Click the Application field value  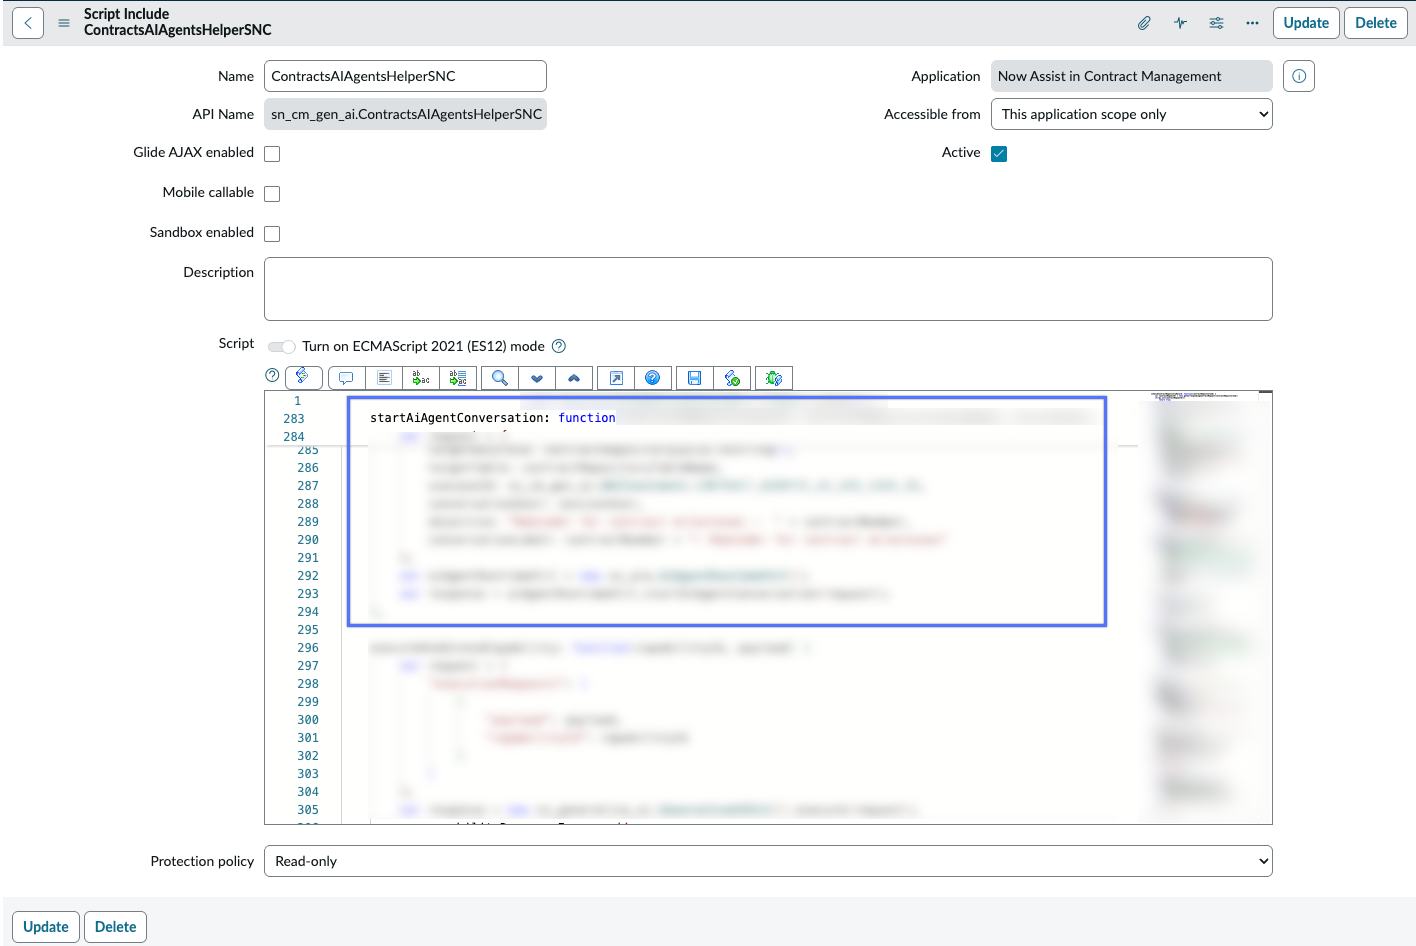click(x=1131, y=76)
